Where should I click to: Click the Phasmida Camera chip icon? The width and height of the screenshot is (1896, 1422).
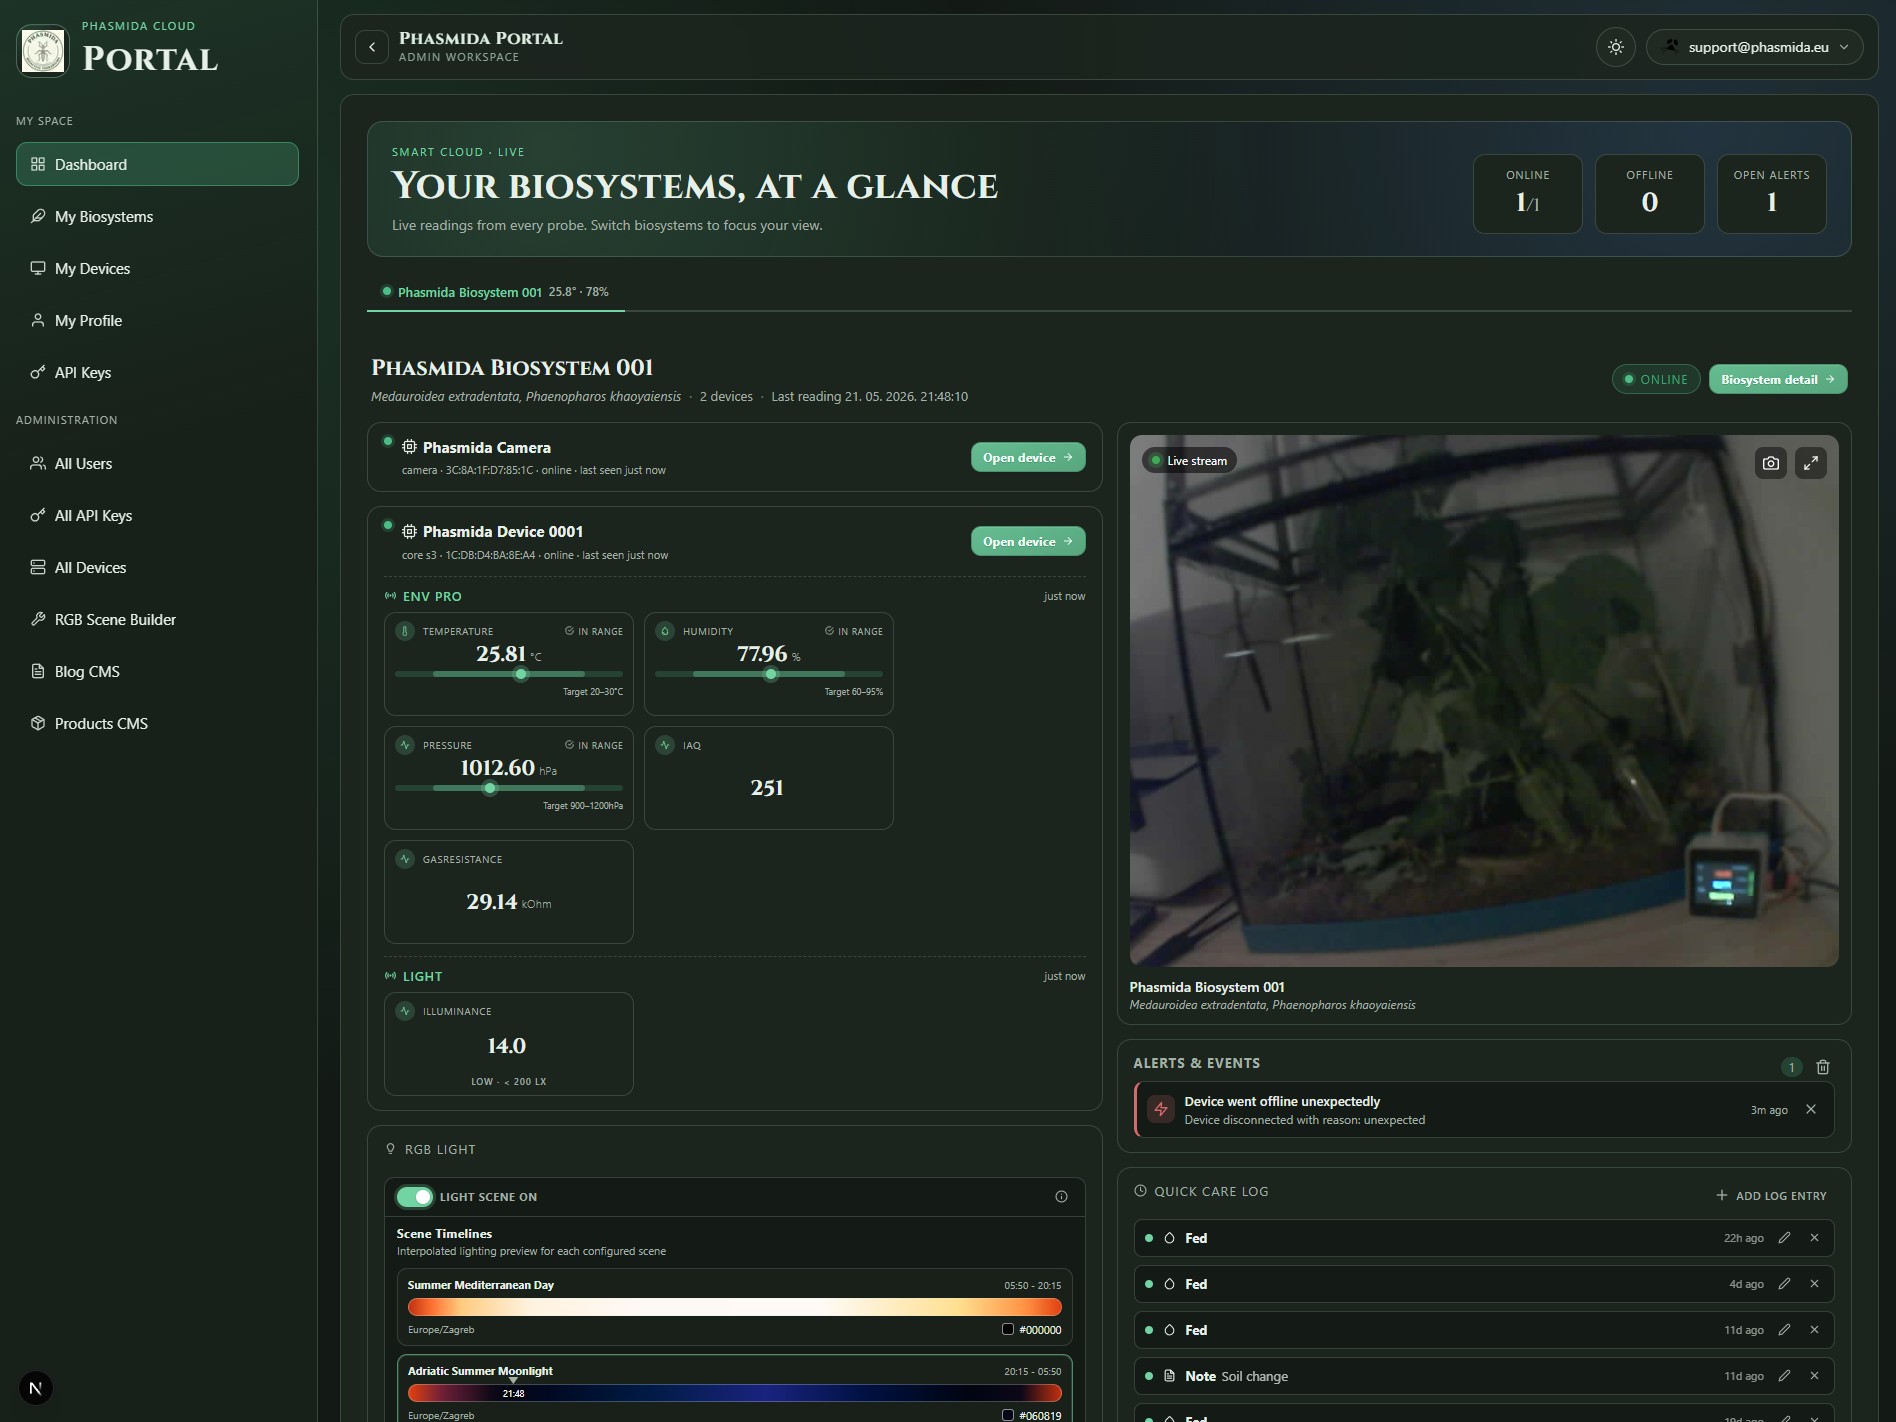click(409, 447)
